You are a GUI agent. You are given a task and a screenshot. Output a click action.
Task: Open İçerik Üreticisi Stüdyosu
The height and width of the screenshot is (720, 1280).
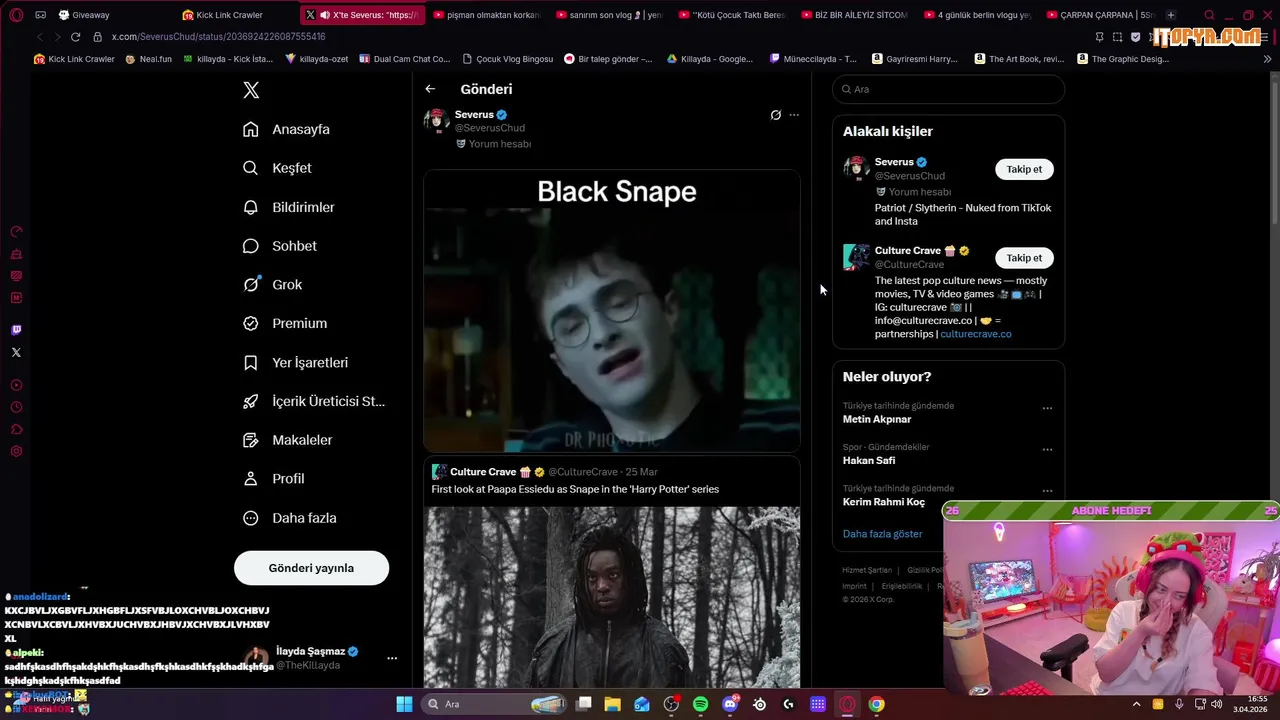314,401
